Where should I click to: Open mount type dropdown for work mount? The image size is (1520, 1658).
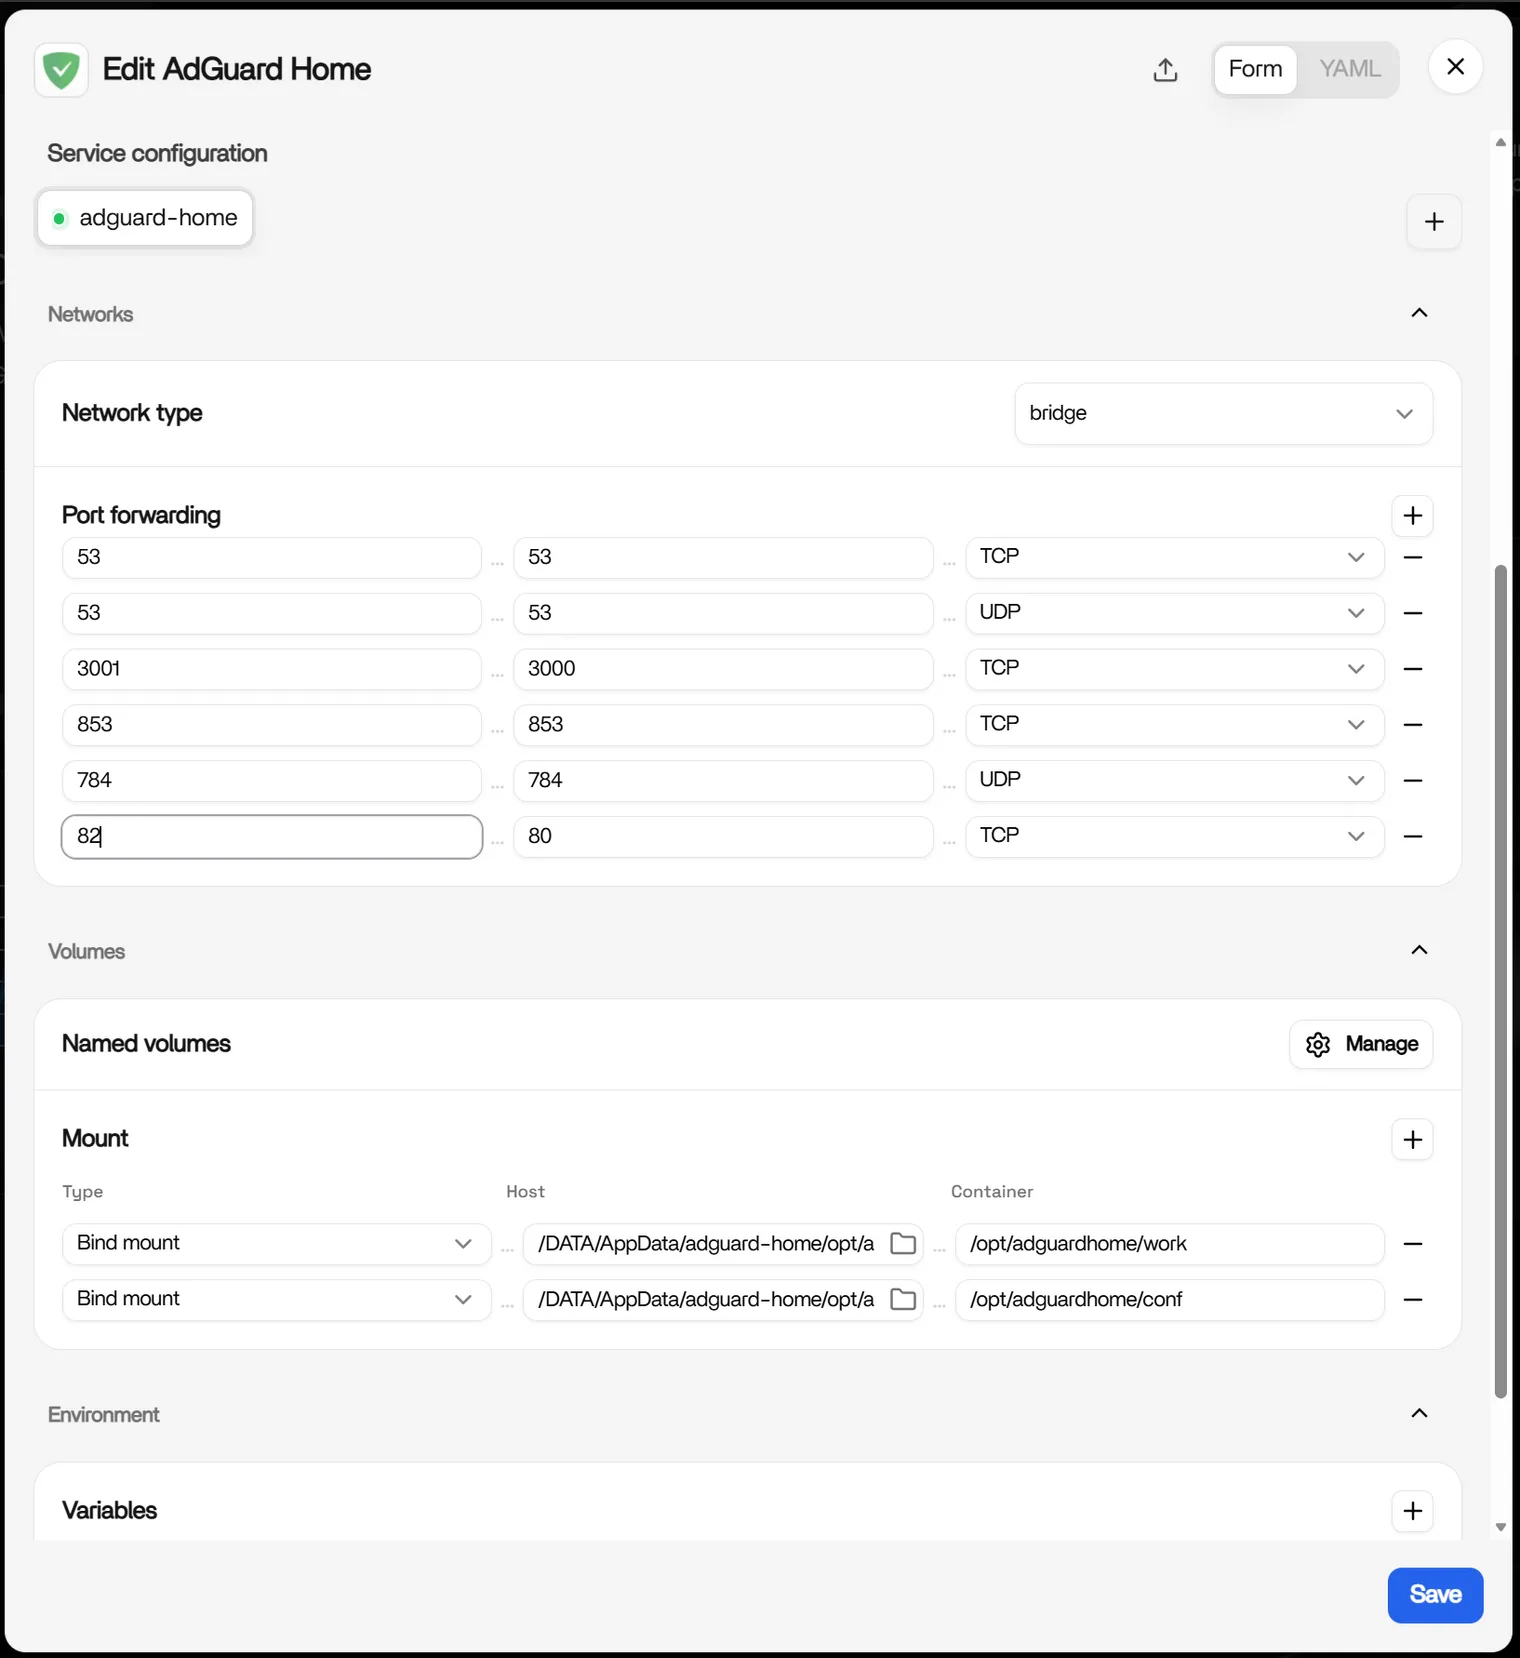coord(276,1244)
